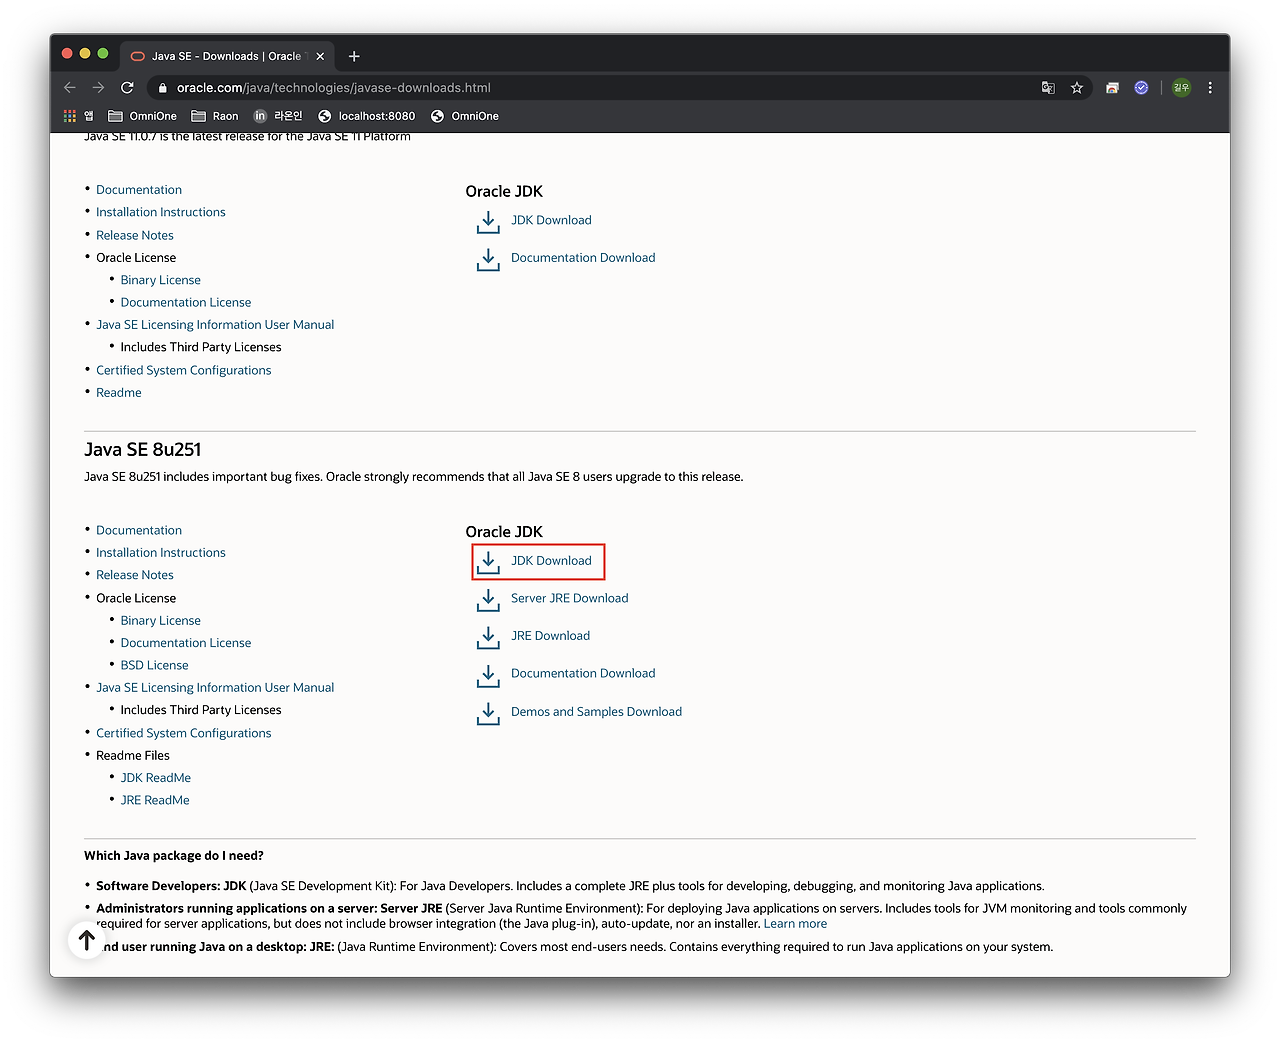Open Documentation Download link in Java SE 11 section
Viewport: 1280px width, 1043px height.
pyautogui.click(x=583, y=258)
